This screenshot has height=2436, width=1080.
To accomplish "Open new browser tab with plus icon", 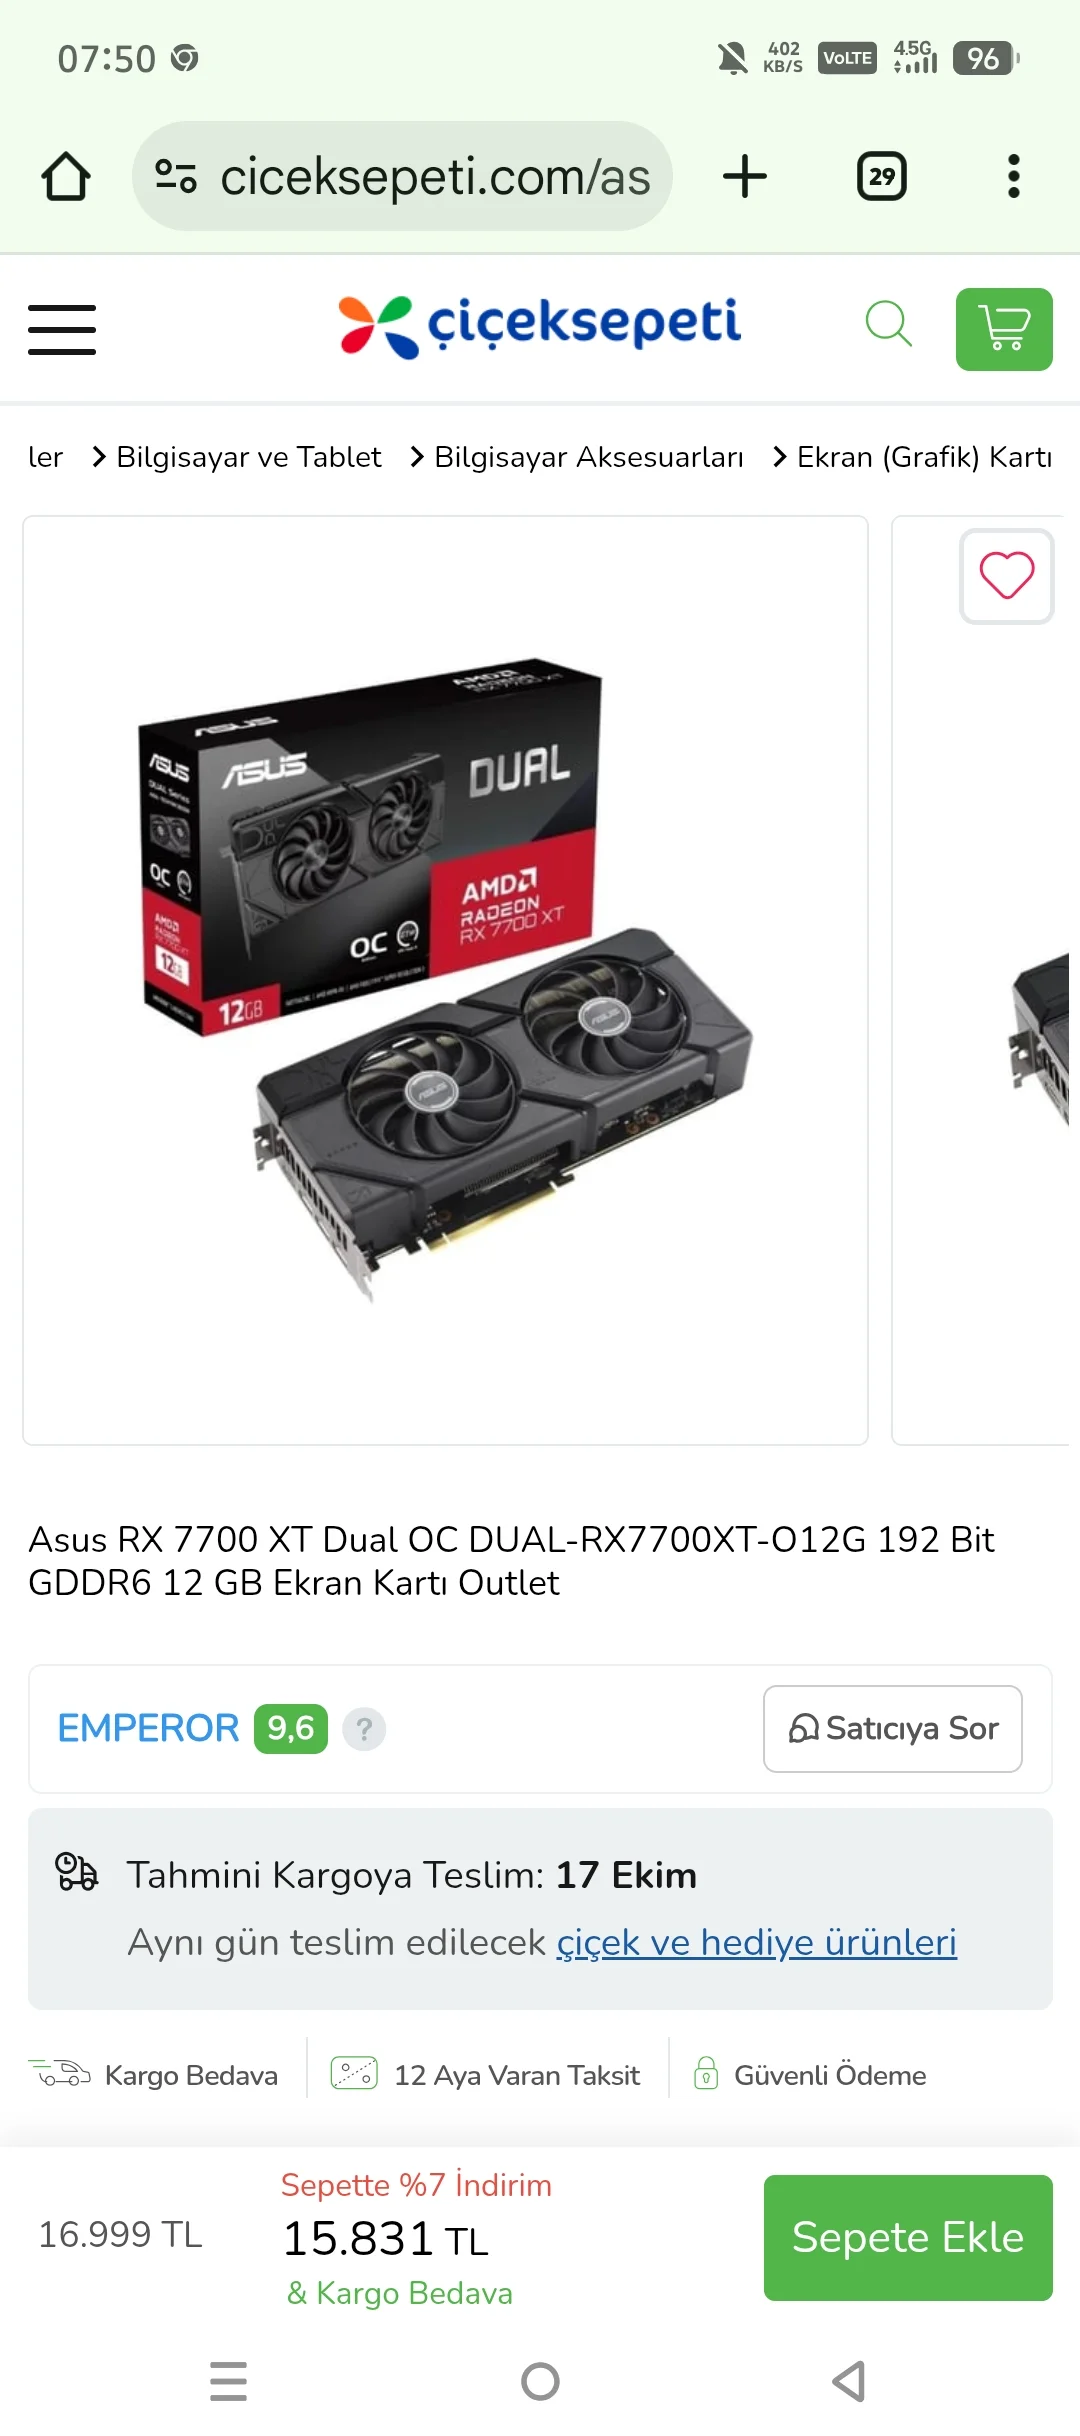I will (745, 177).
